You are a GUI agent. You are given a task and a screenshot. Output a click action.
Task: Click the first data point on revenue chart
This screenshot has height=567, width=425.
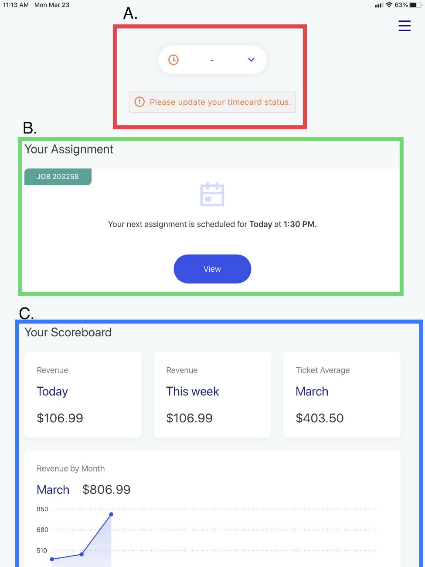tap(52, 559)
